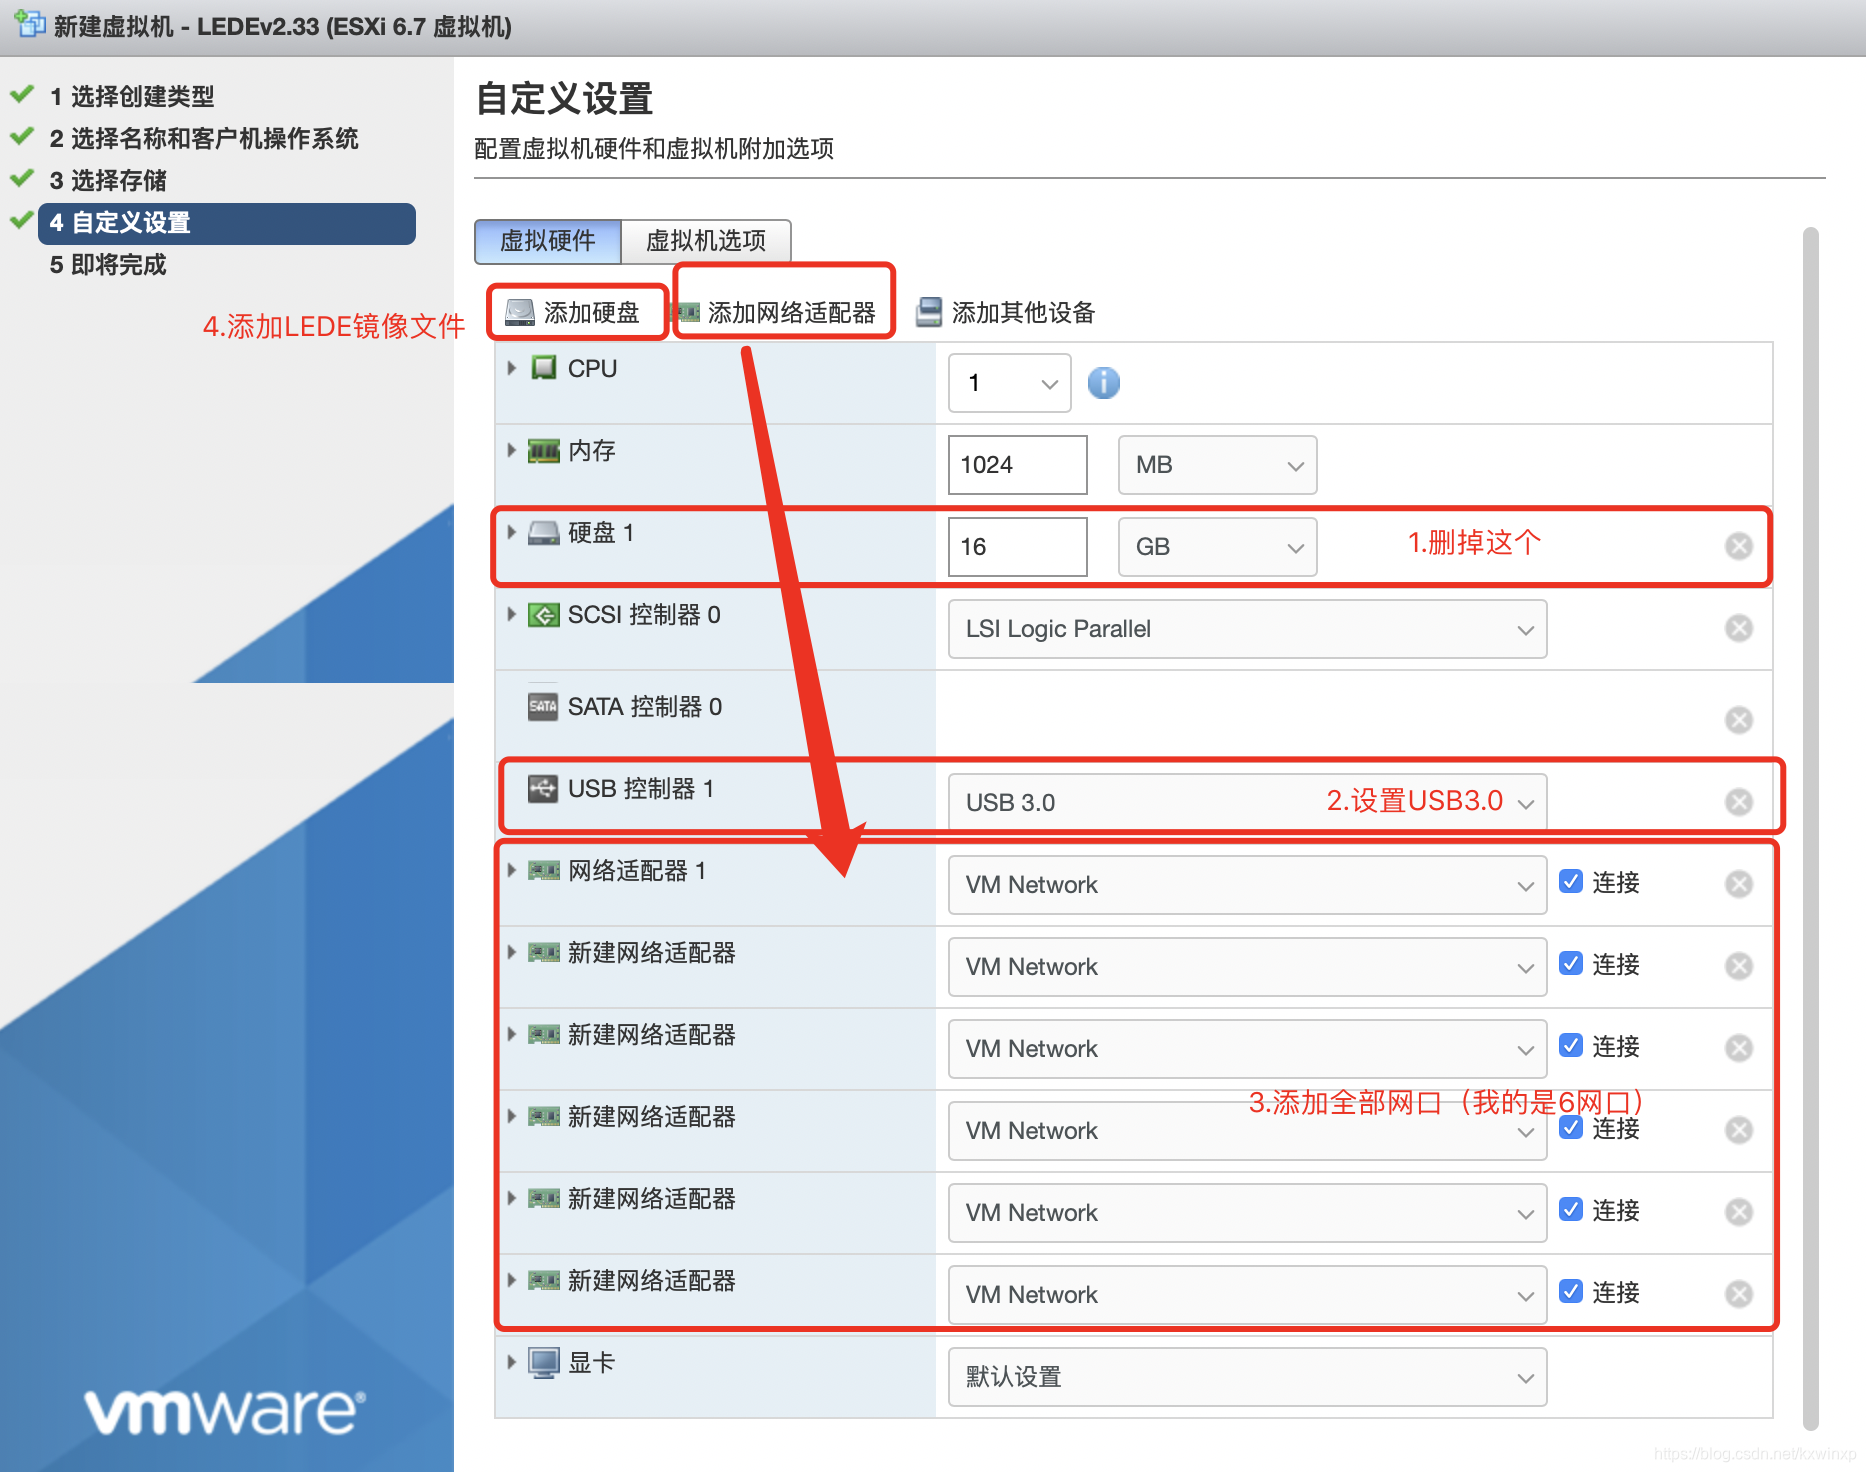Toggle 连接 checkbox for last new network adapter
Screen dimensions: 1866x1472
[1571, 1291]
